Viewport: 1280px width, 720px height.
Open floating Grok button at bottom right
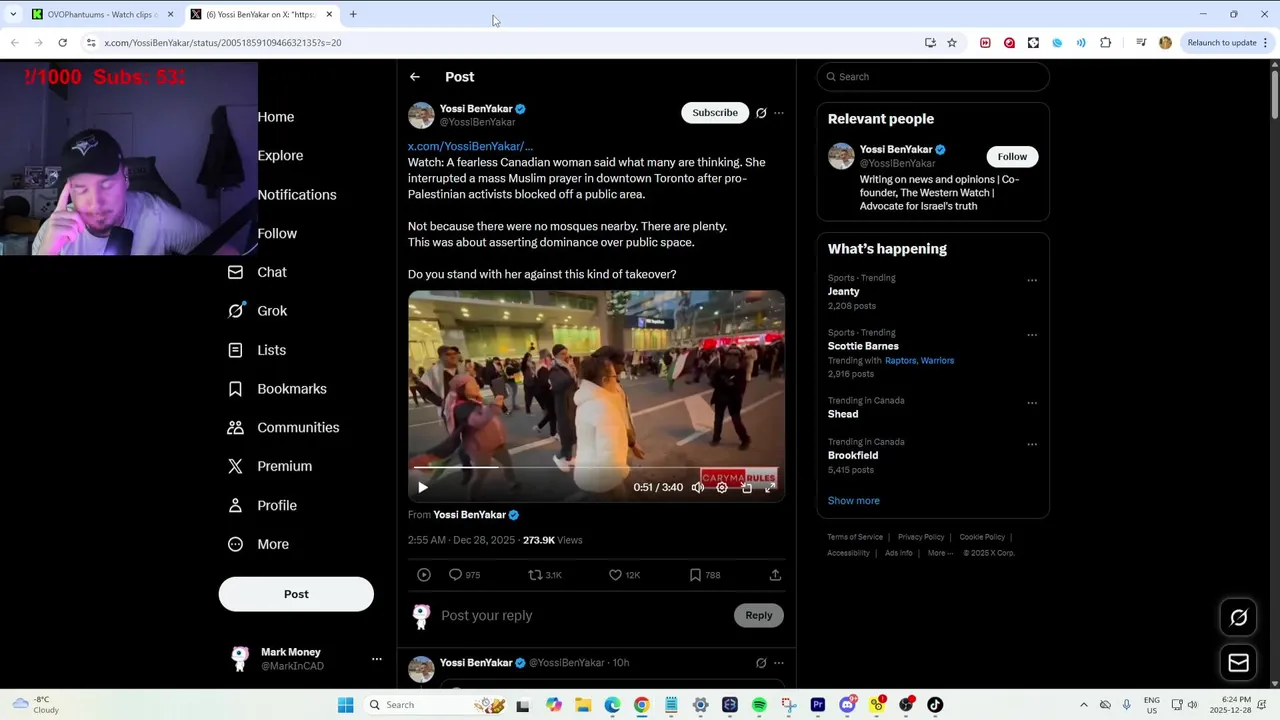[1238, 618]
